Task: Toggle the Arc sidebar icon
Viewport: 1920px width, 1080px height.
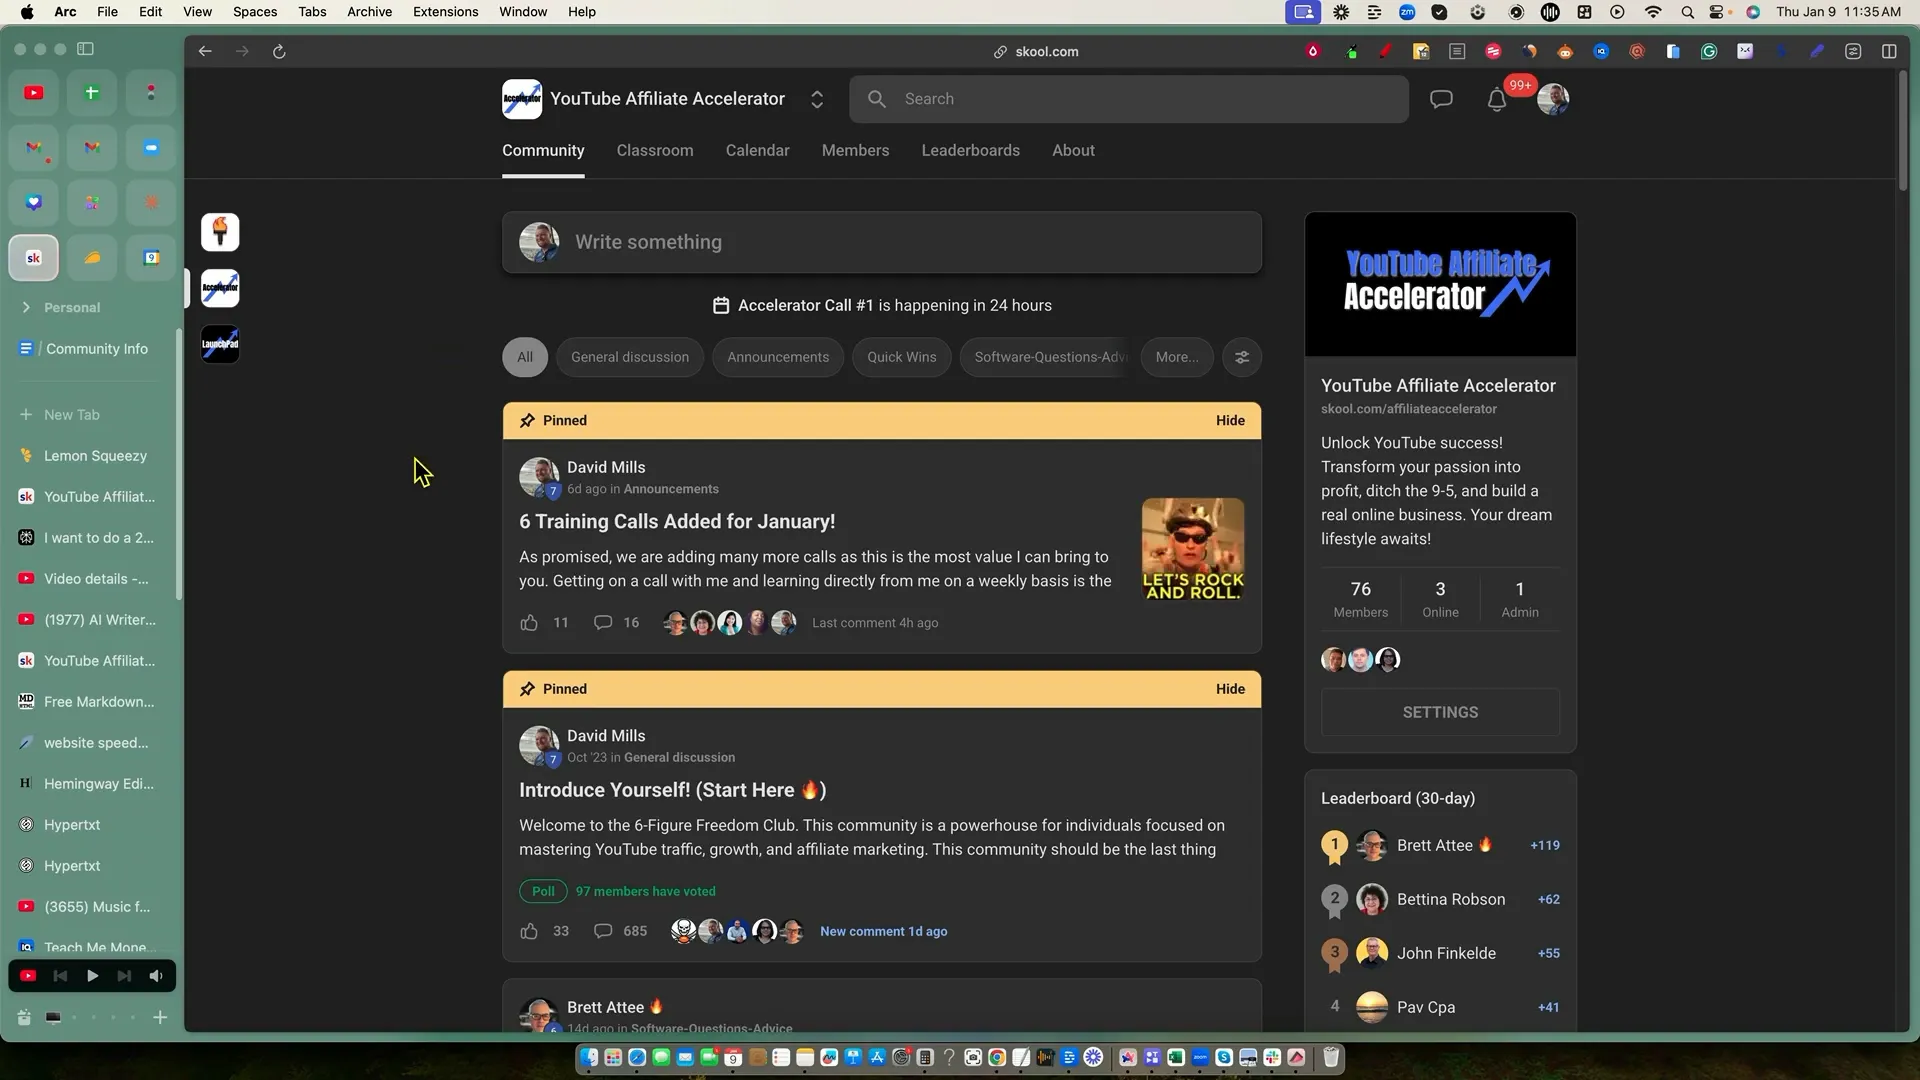Action: click(86, 49)
